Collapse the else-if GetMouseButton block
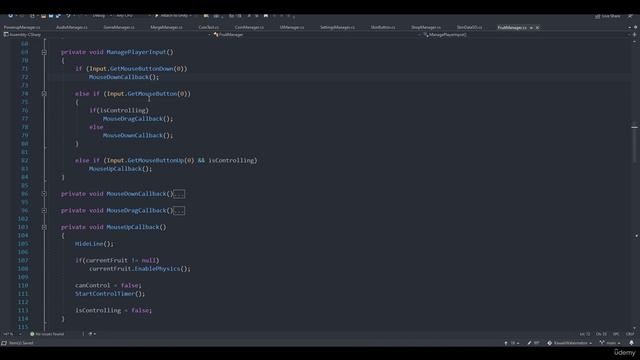The image size is (640, 360). tap(44, 94)
